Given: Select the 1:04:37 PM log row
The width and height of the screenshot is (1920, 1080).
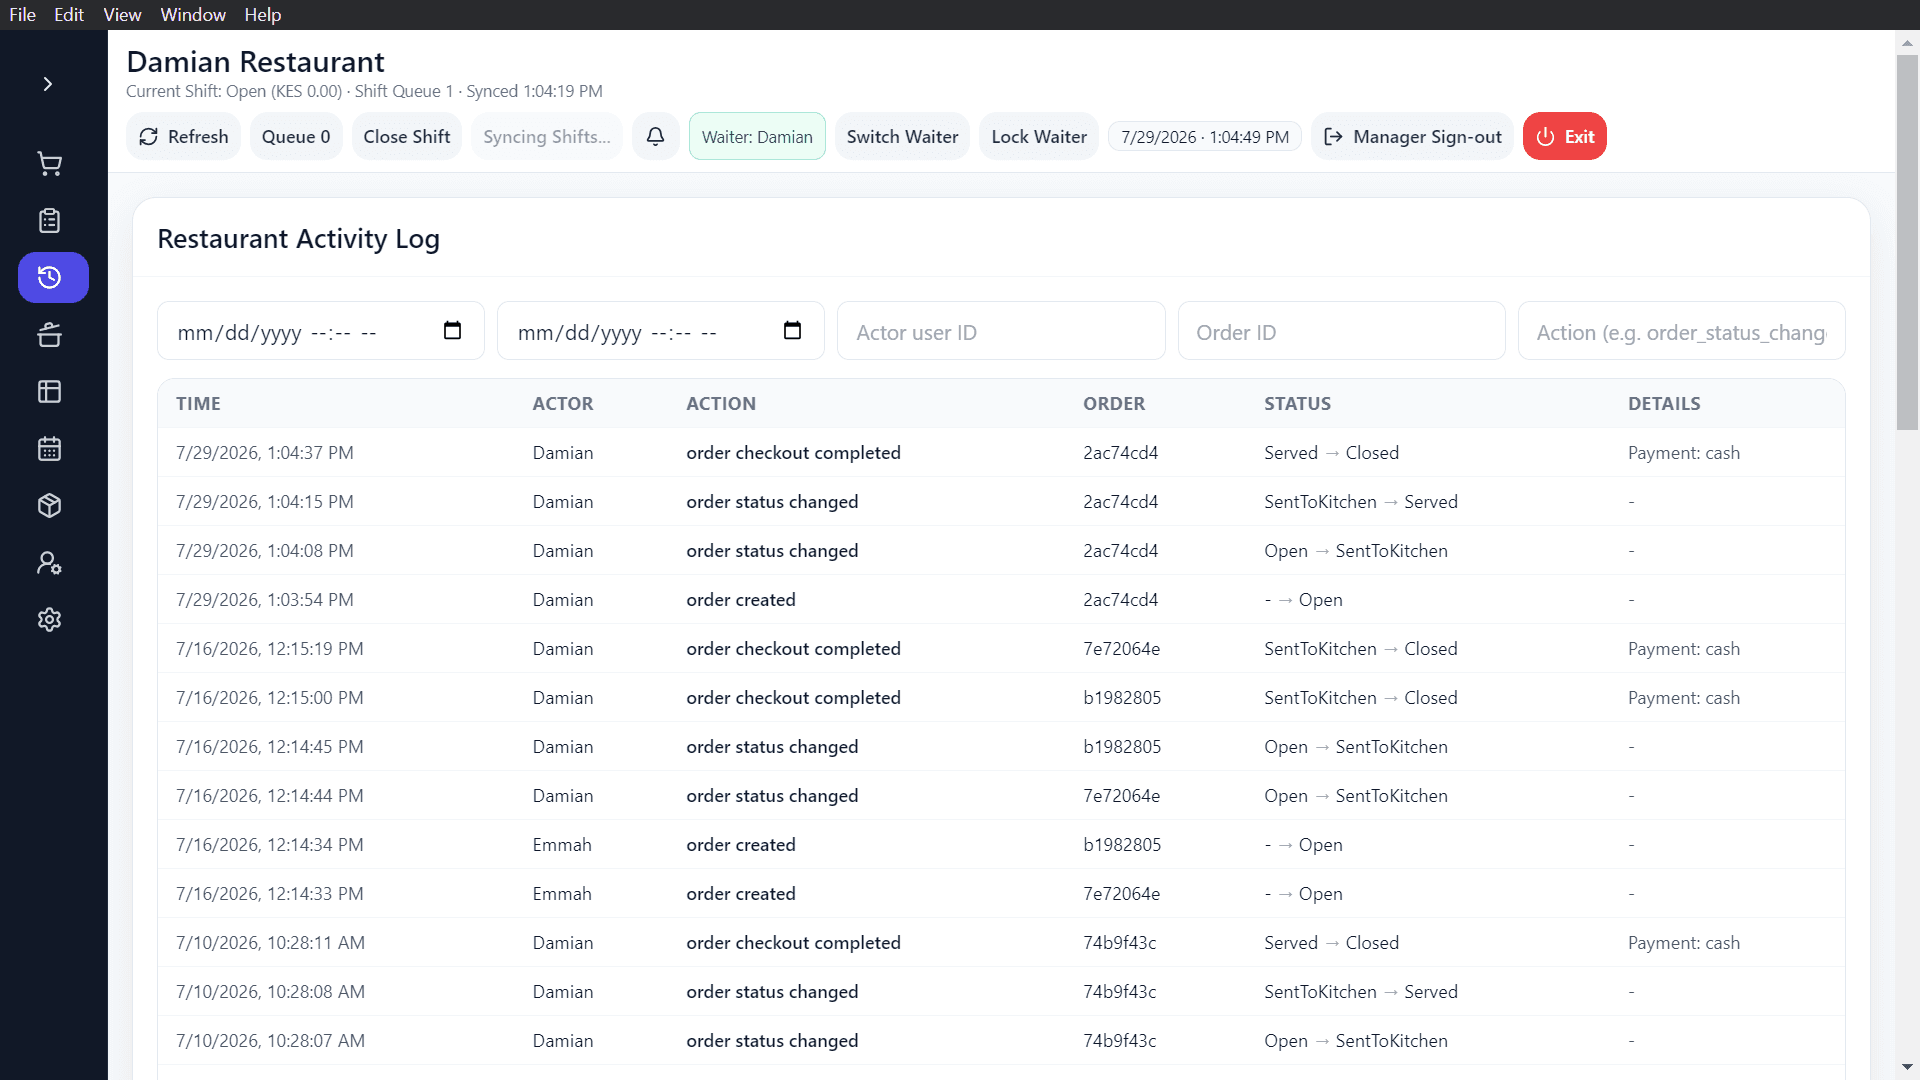Looking at the screenshot, I should click(1001, 453).
